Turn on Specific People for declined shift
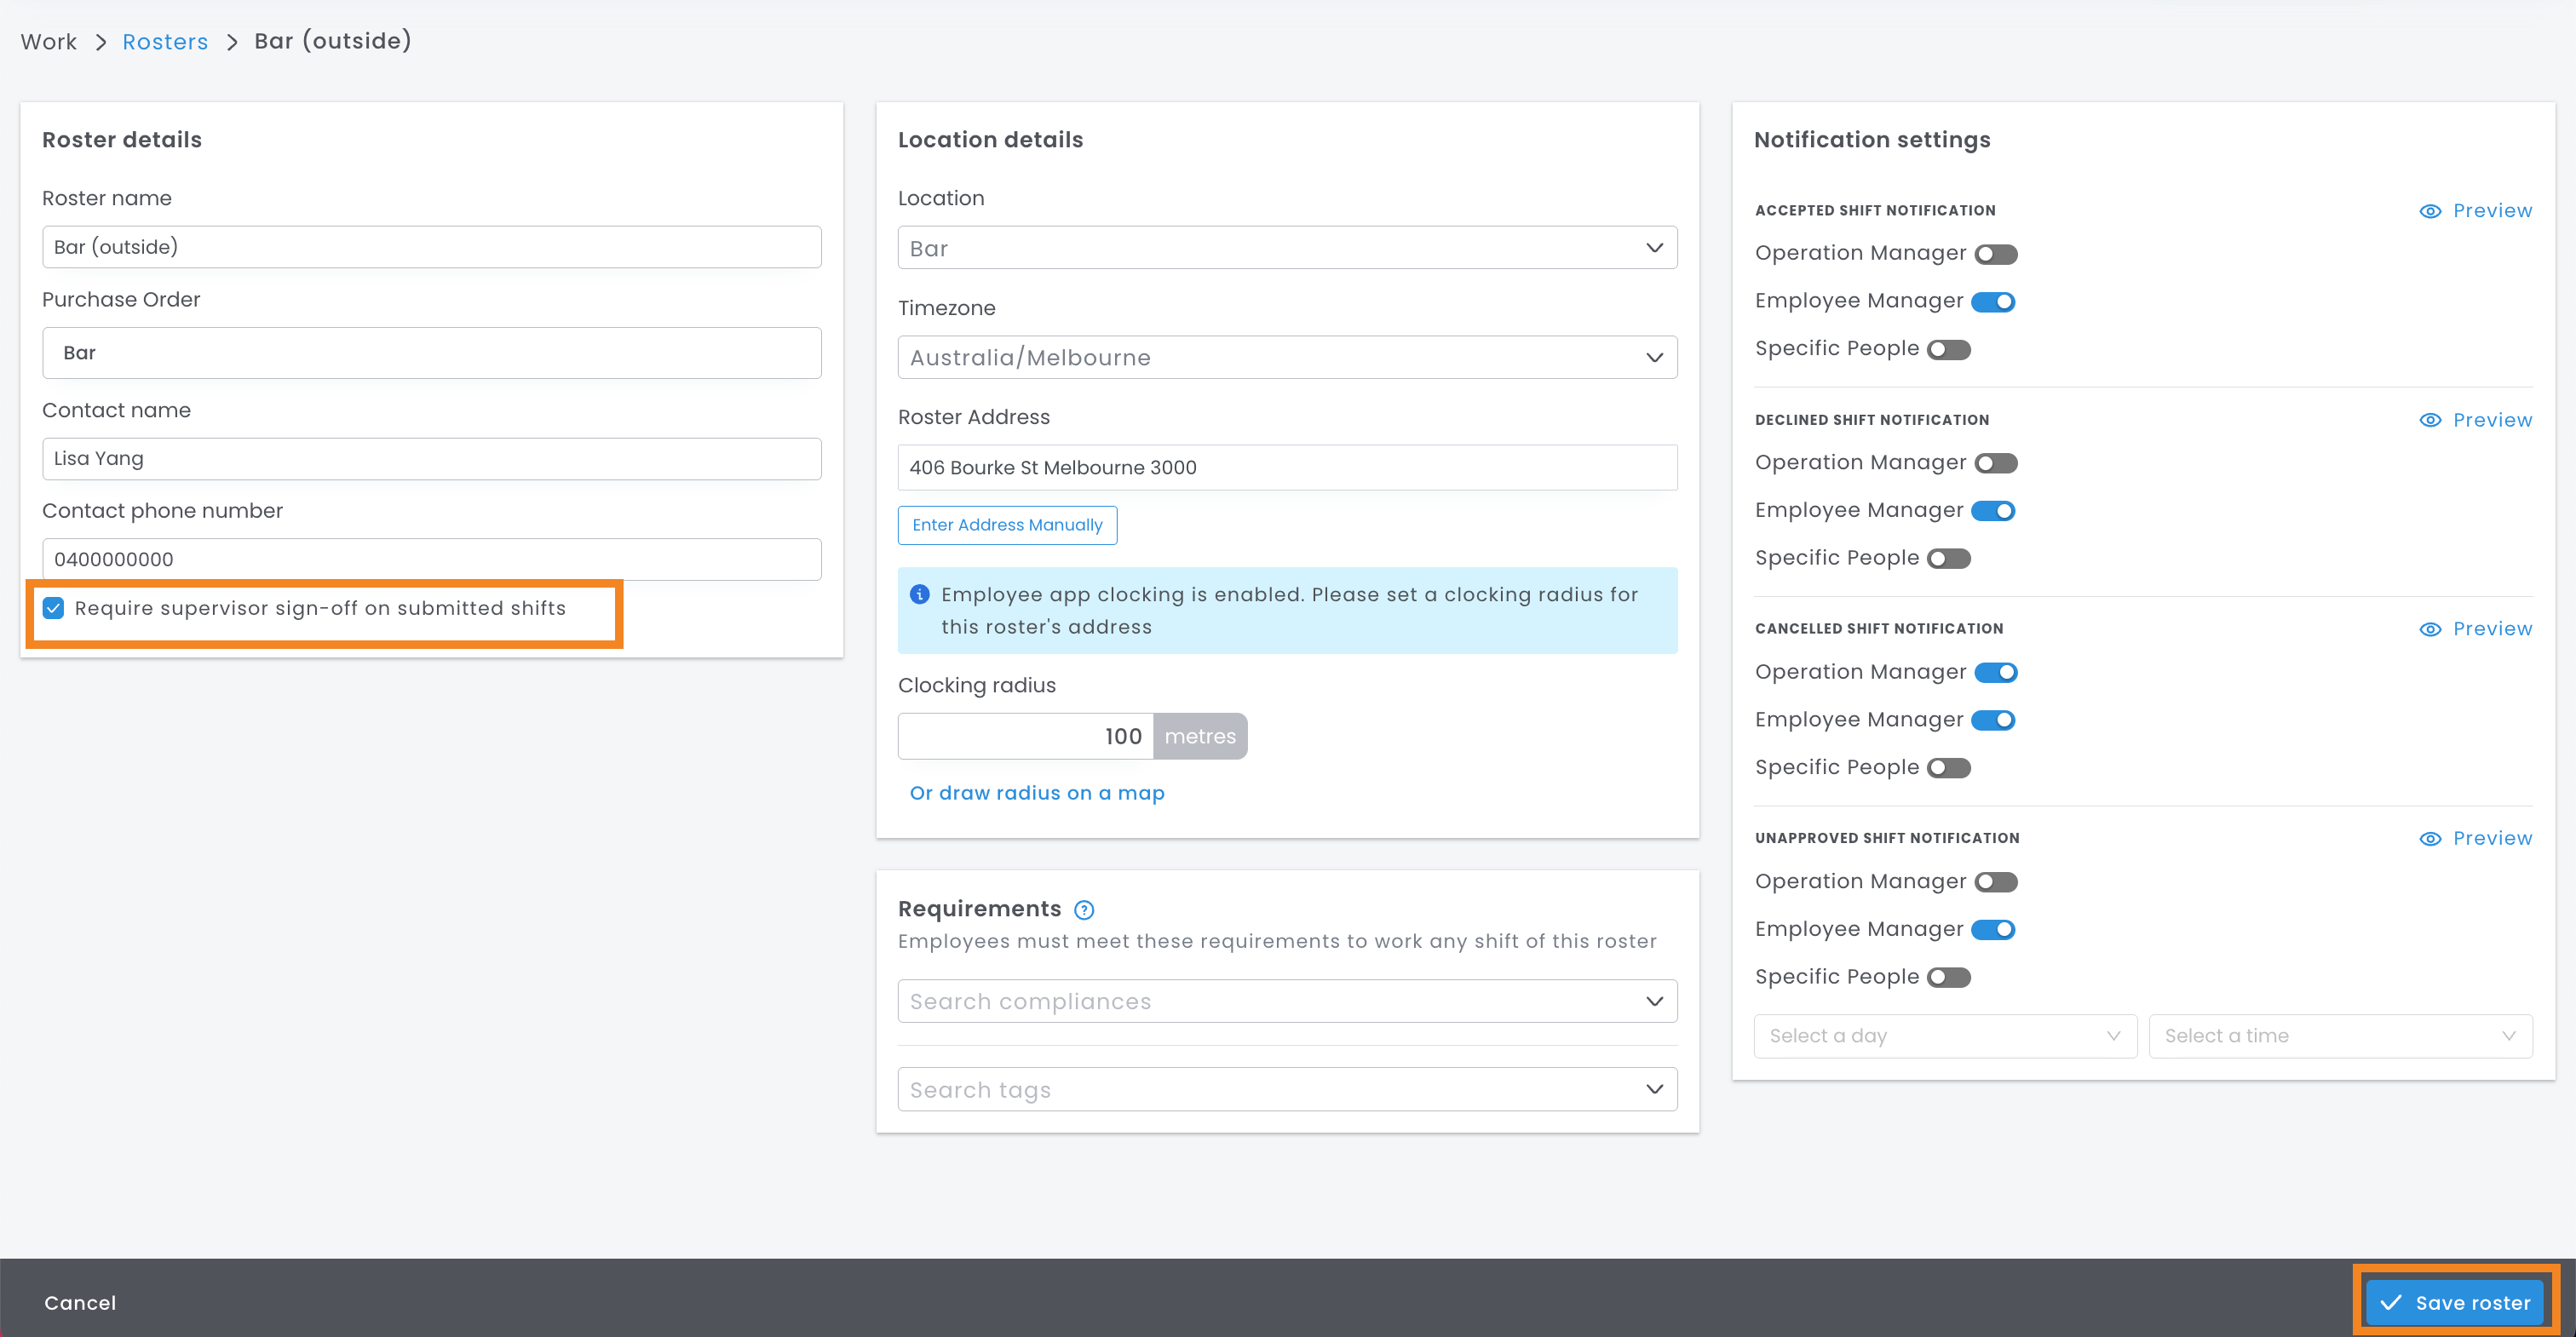 pos(1948,559)
